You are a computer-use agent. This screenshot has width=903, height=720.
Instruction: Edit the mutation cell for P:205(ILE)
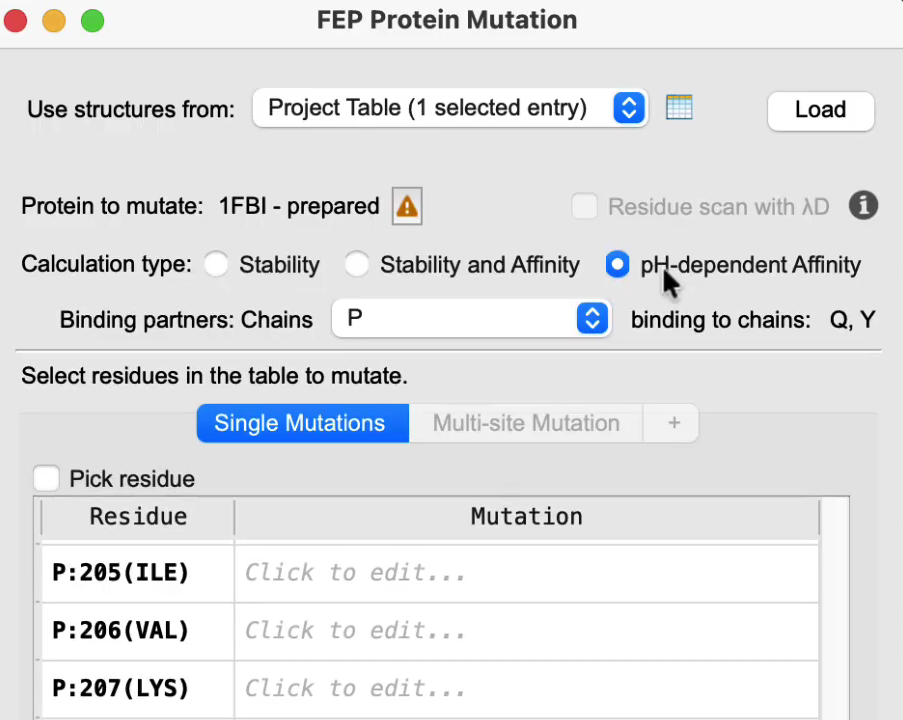coord(526,573)
